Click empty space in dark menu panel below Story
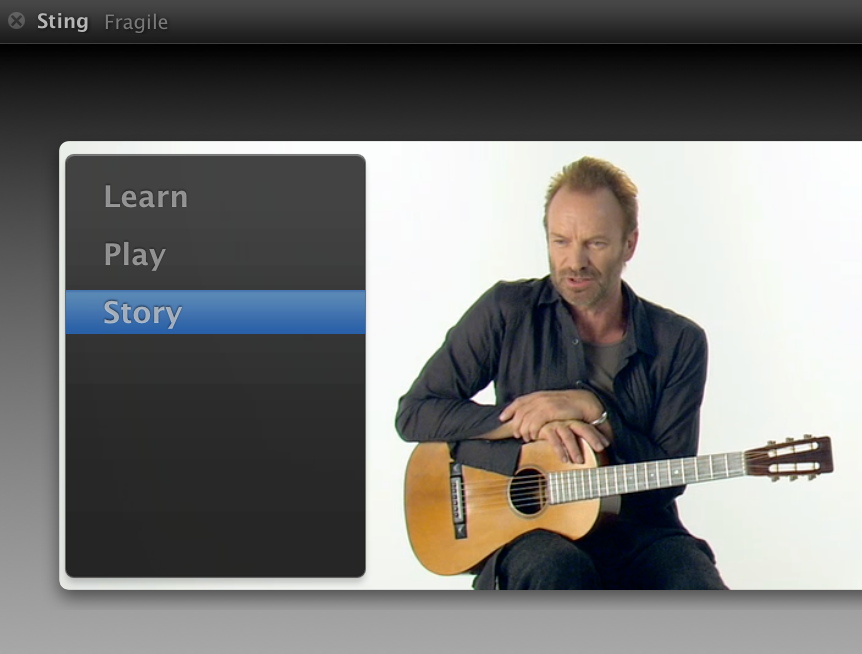 (215, 456)
